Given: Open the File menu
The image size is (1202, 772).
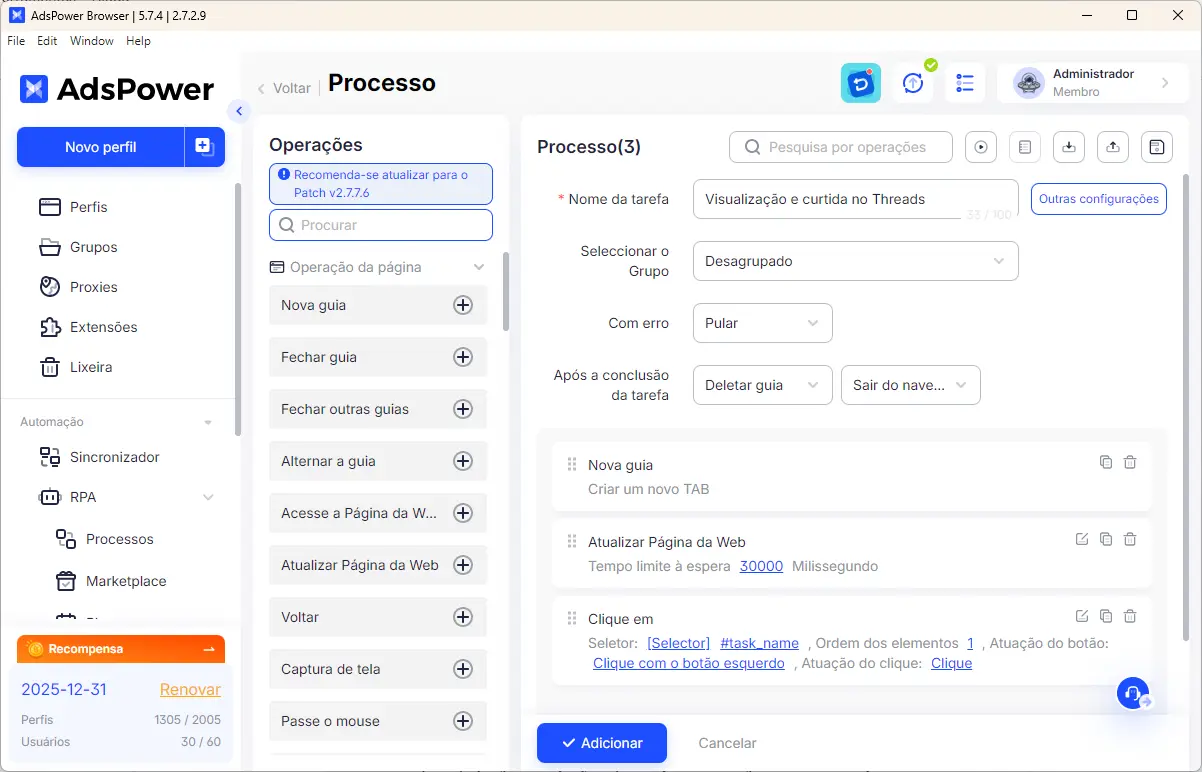Looking at the screenshot, I should 16,41.
